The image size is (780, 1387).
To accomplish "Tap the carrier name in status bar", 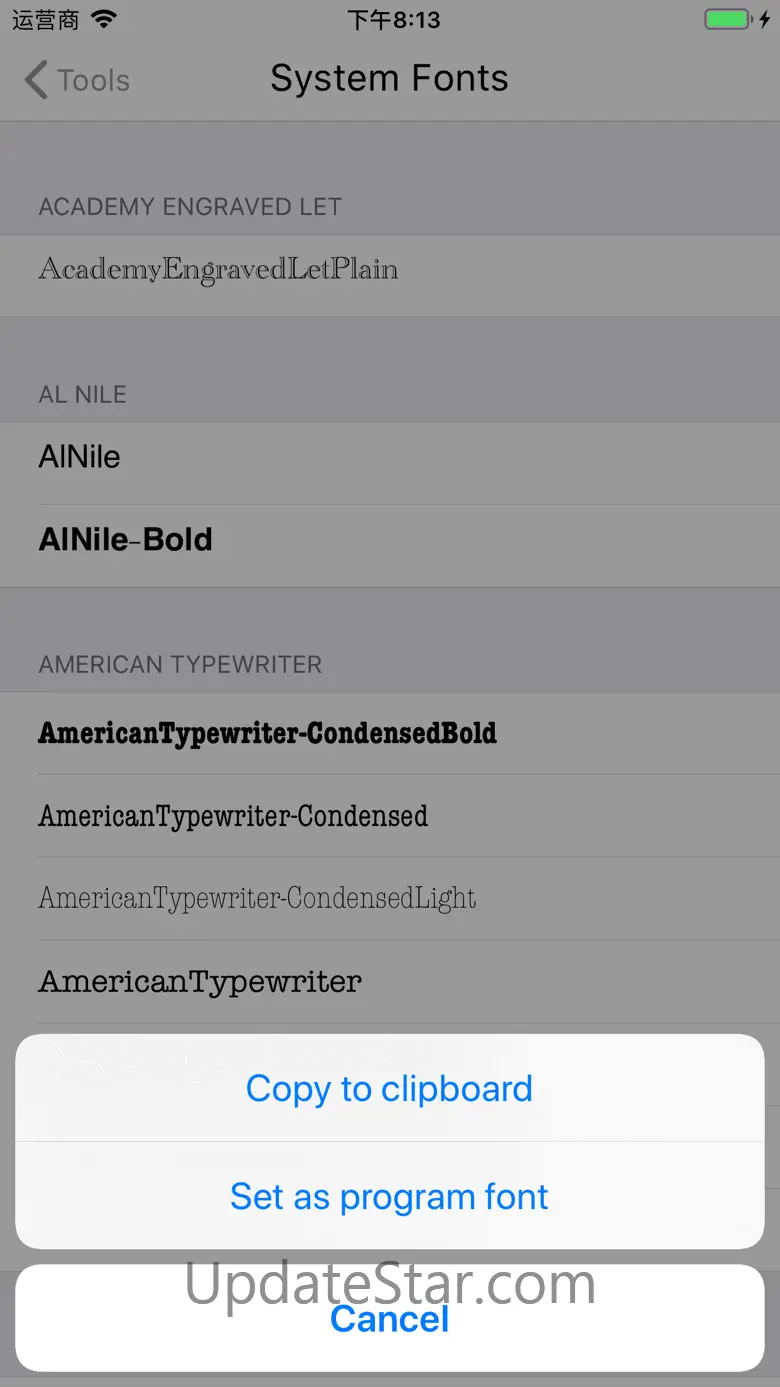I will [45, 20].
